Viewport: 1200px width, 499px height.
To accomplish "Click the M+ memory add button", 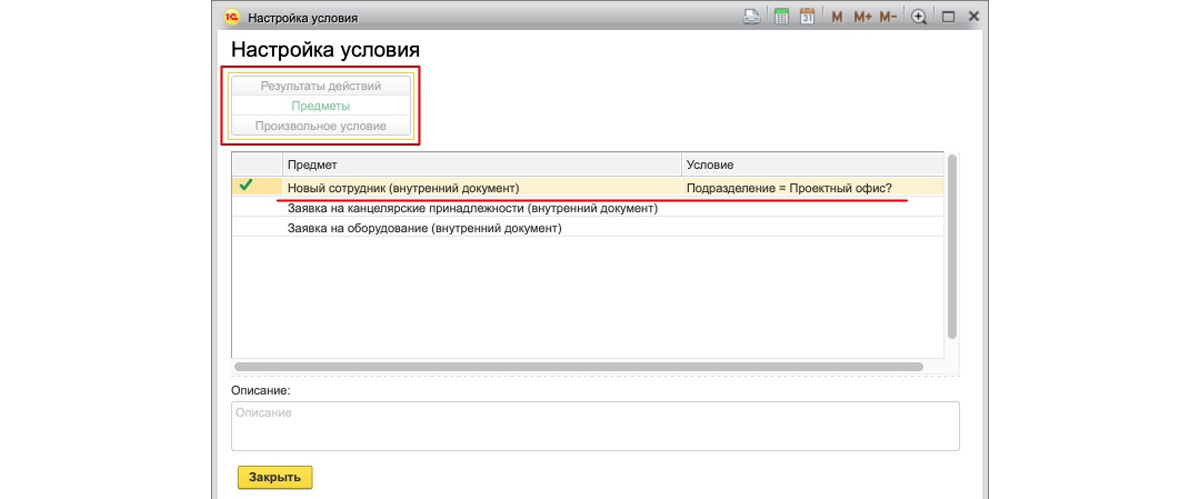I will pyautogui.click(x=863, y=17).
